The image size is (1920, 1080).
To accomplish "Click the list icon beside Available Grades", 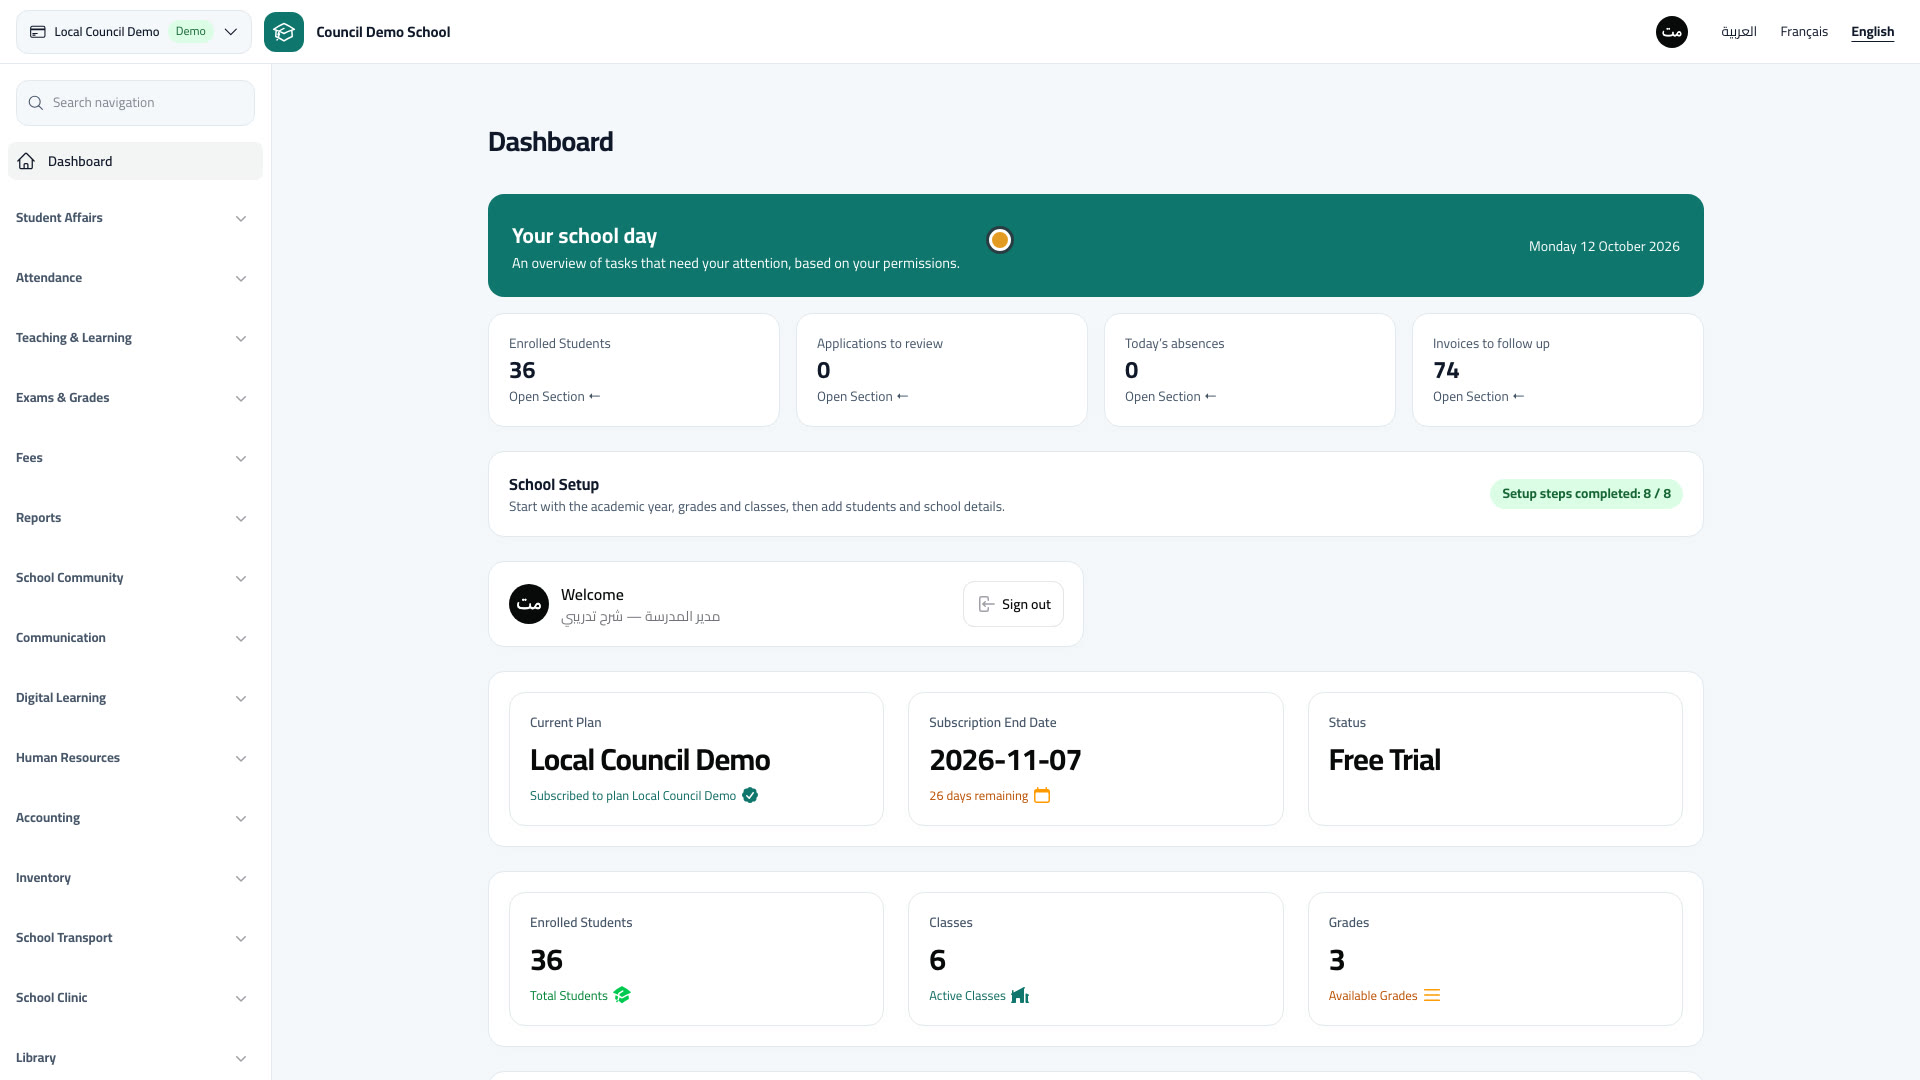I will pyautogui.click(x=1432, y=995).
